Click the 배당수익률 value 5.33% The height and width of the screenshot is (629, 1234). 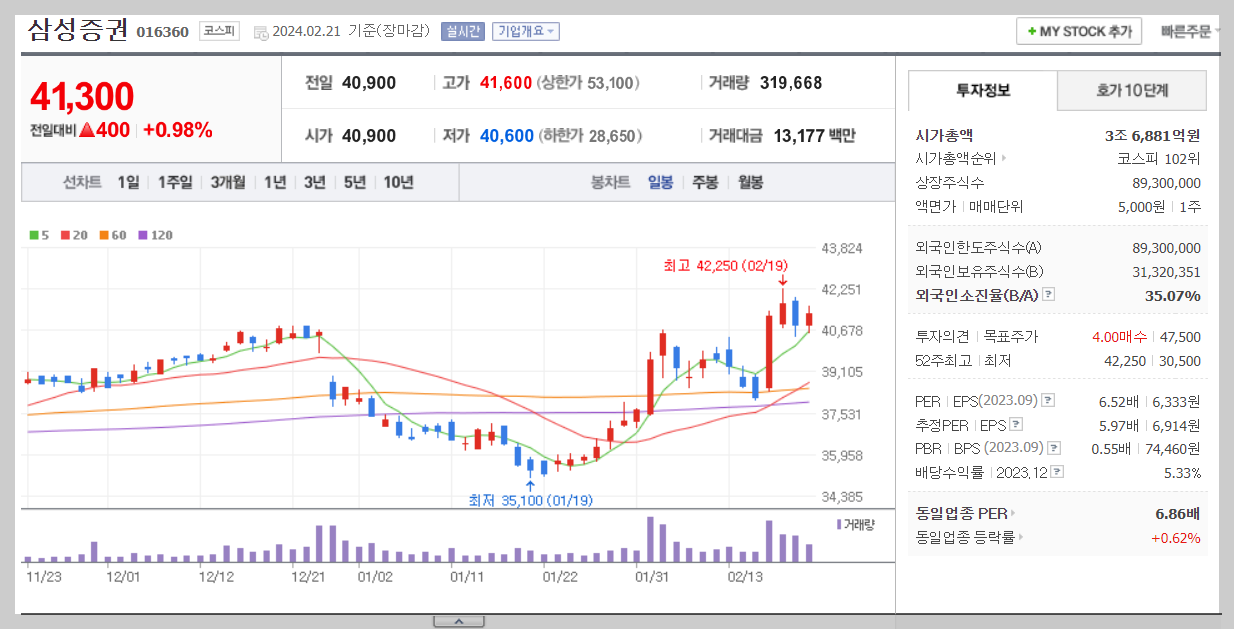(1182, 472)
